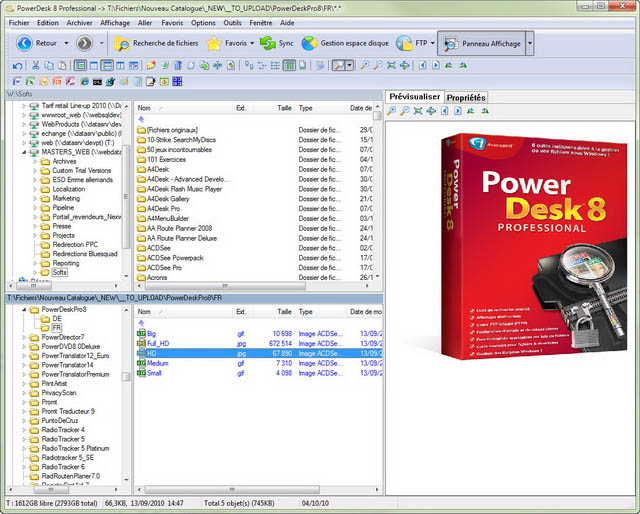Open the viewer pane button dropdown arrow
This screenshot has width=640, height=514.
click(x=349, y=65)
